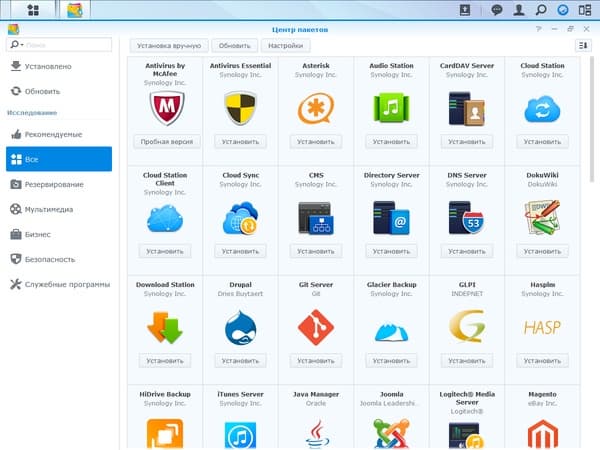This screenshot has width=600, height=450.
Task: Open the blue widgets status icon
Action: pyautogui.click(x=563, y=10)
